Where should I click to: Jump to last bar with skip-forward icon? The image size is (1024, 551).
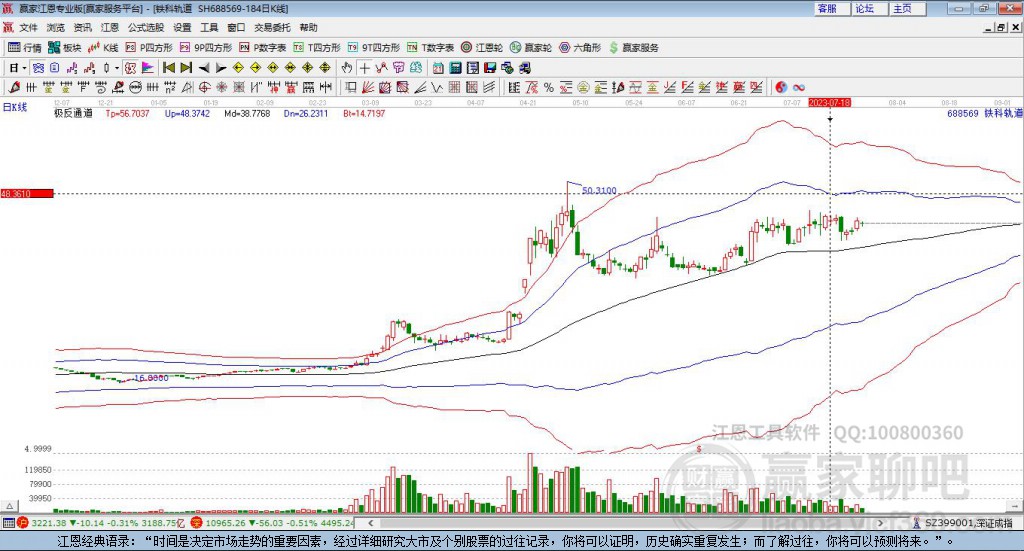pos(186,68)
